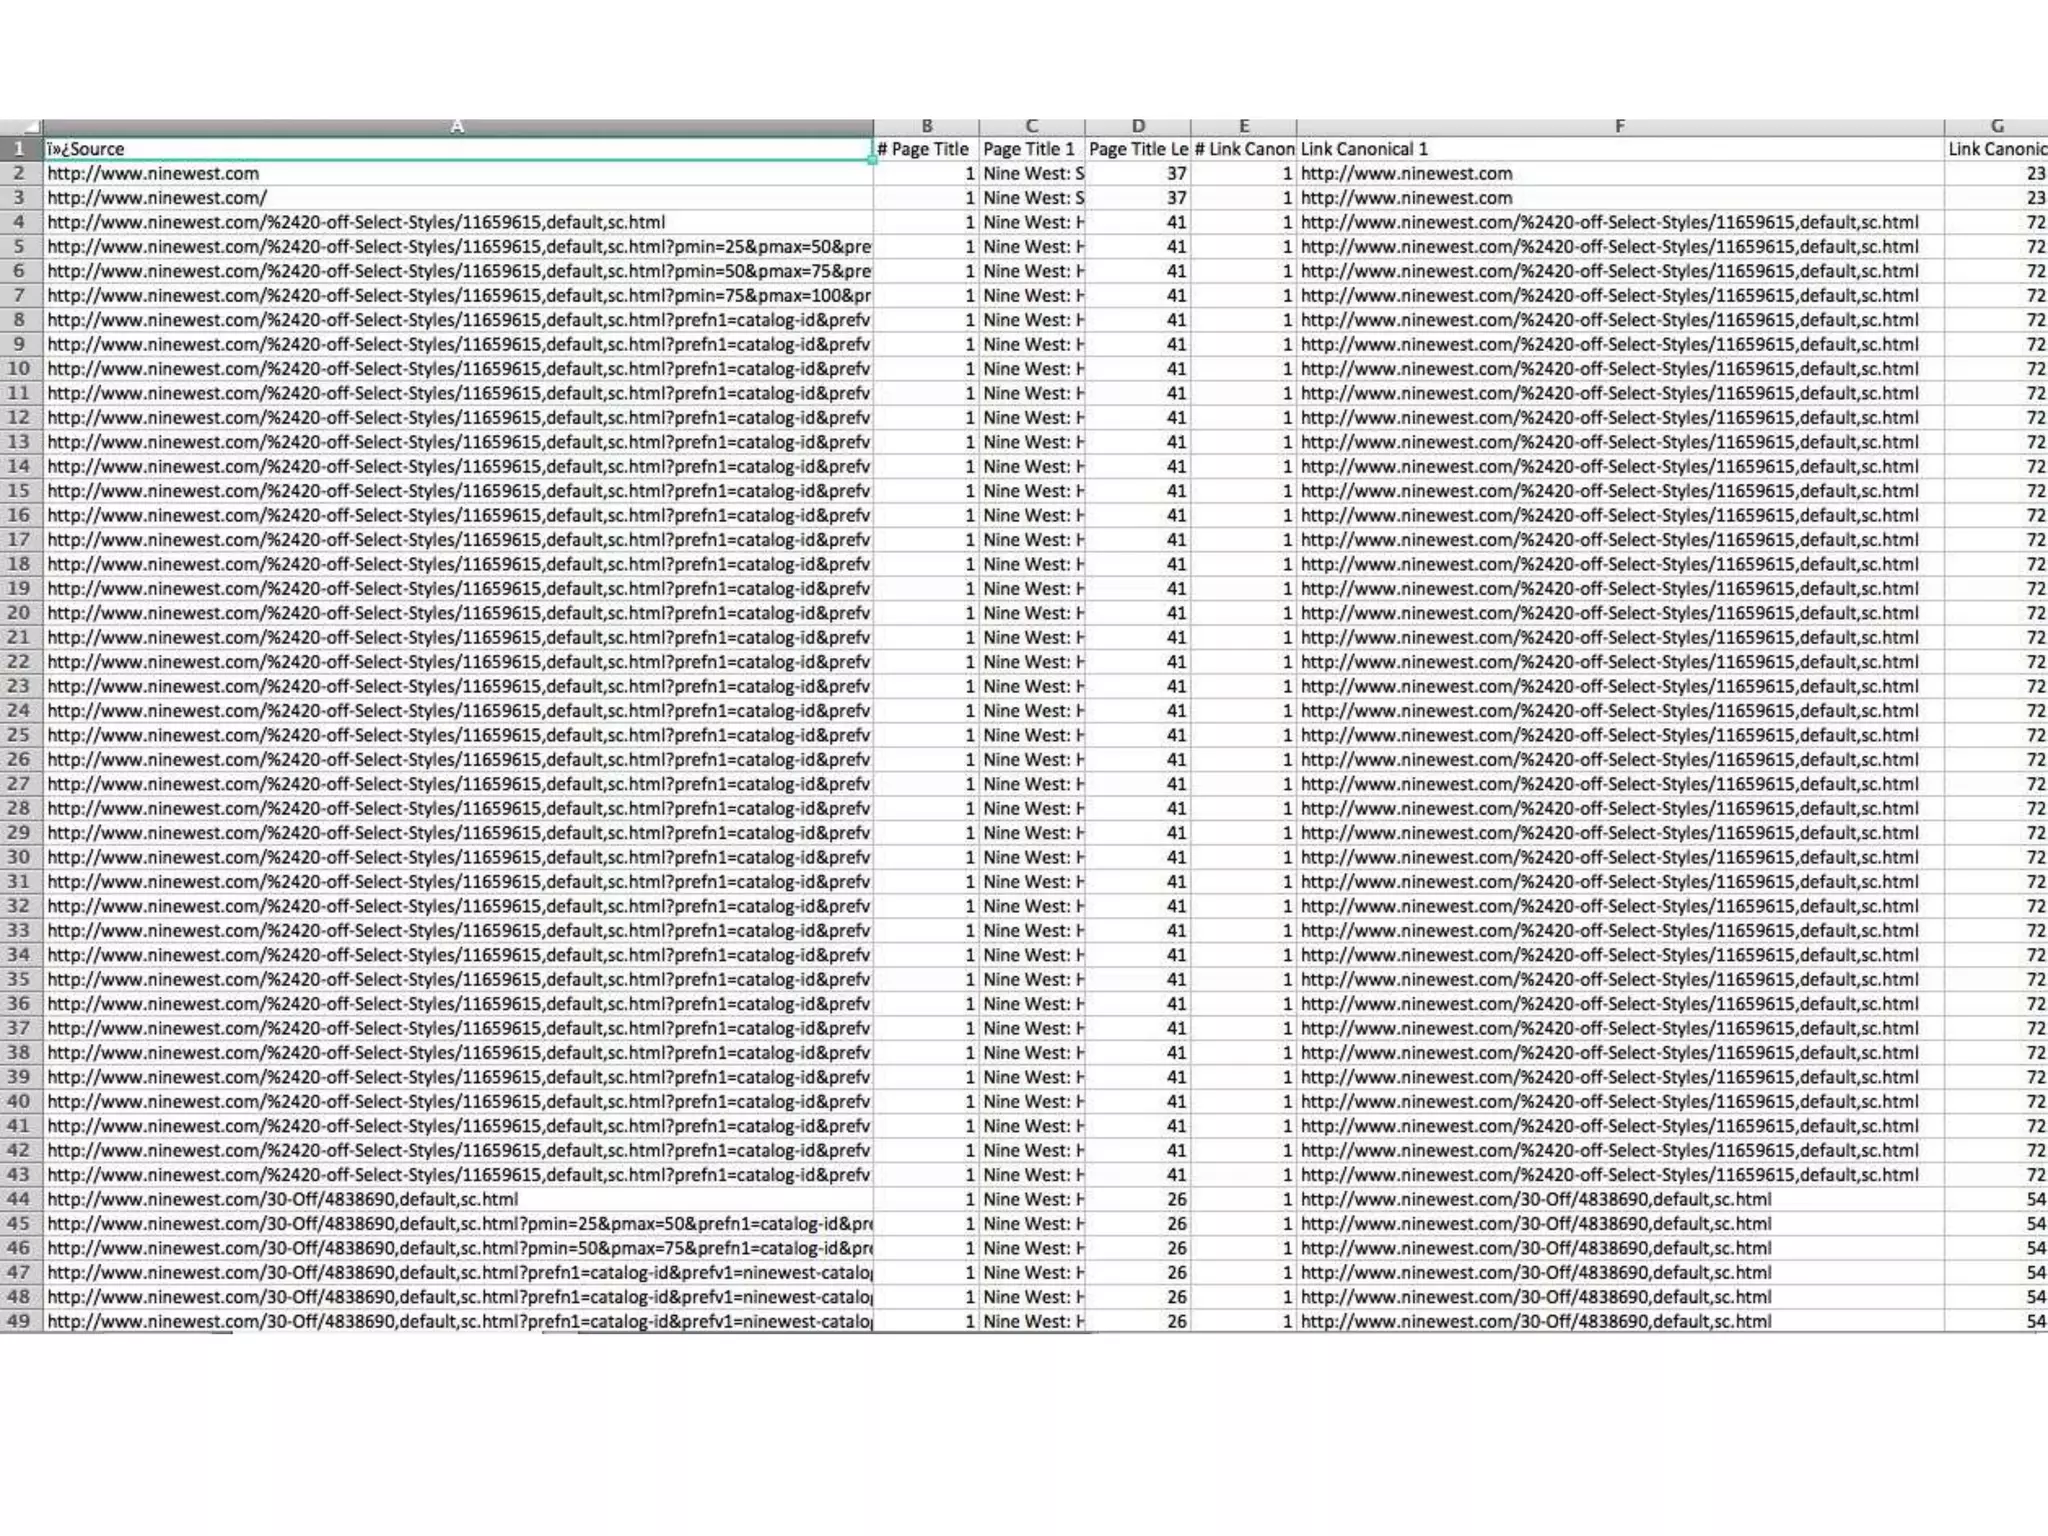This screenshot has height=1536, width=2048.
Task: Select column D header
Action: (1137, 126)
